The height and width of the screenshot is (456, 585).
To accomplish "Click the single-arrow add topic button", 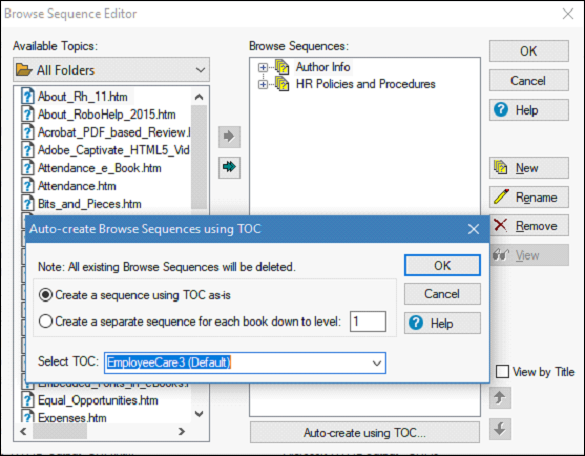I will [229, 137].
